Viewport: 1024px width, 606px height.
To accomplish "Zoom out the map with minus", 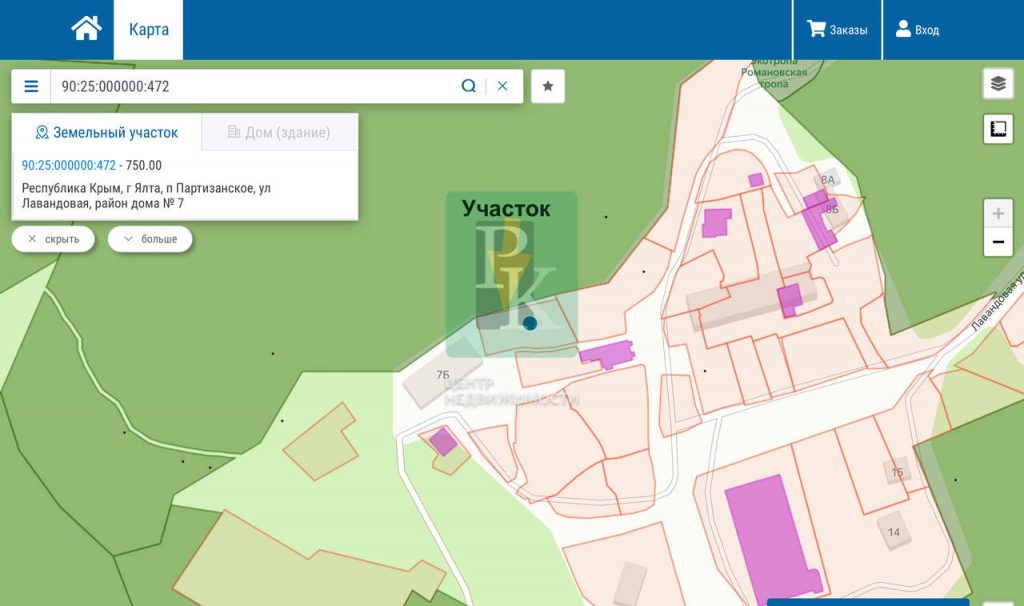I will [998, 242].
